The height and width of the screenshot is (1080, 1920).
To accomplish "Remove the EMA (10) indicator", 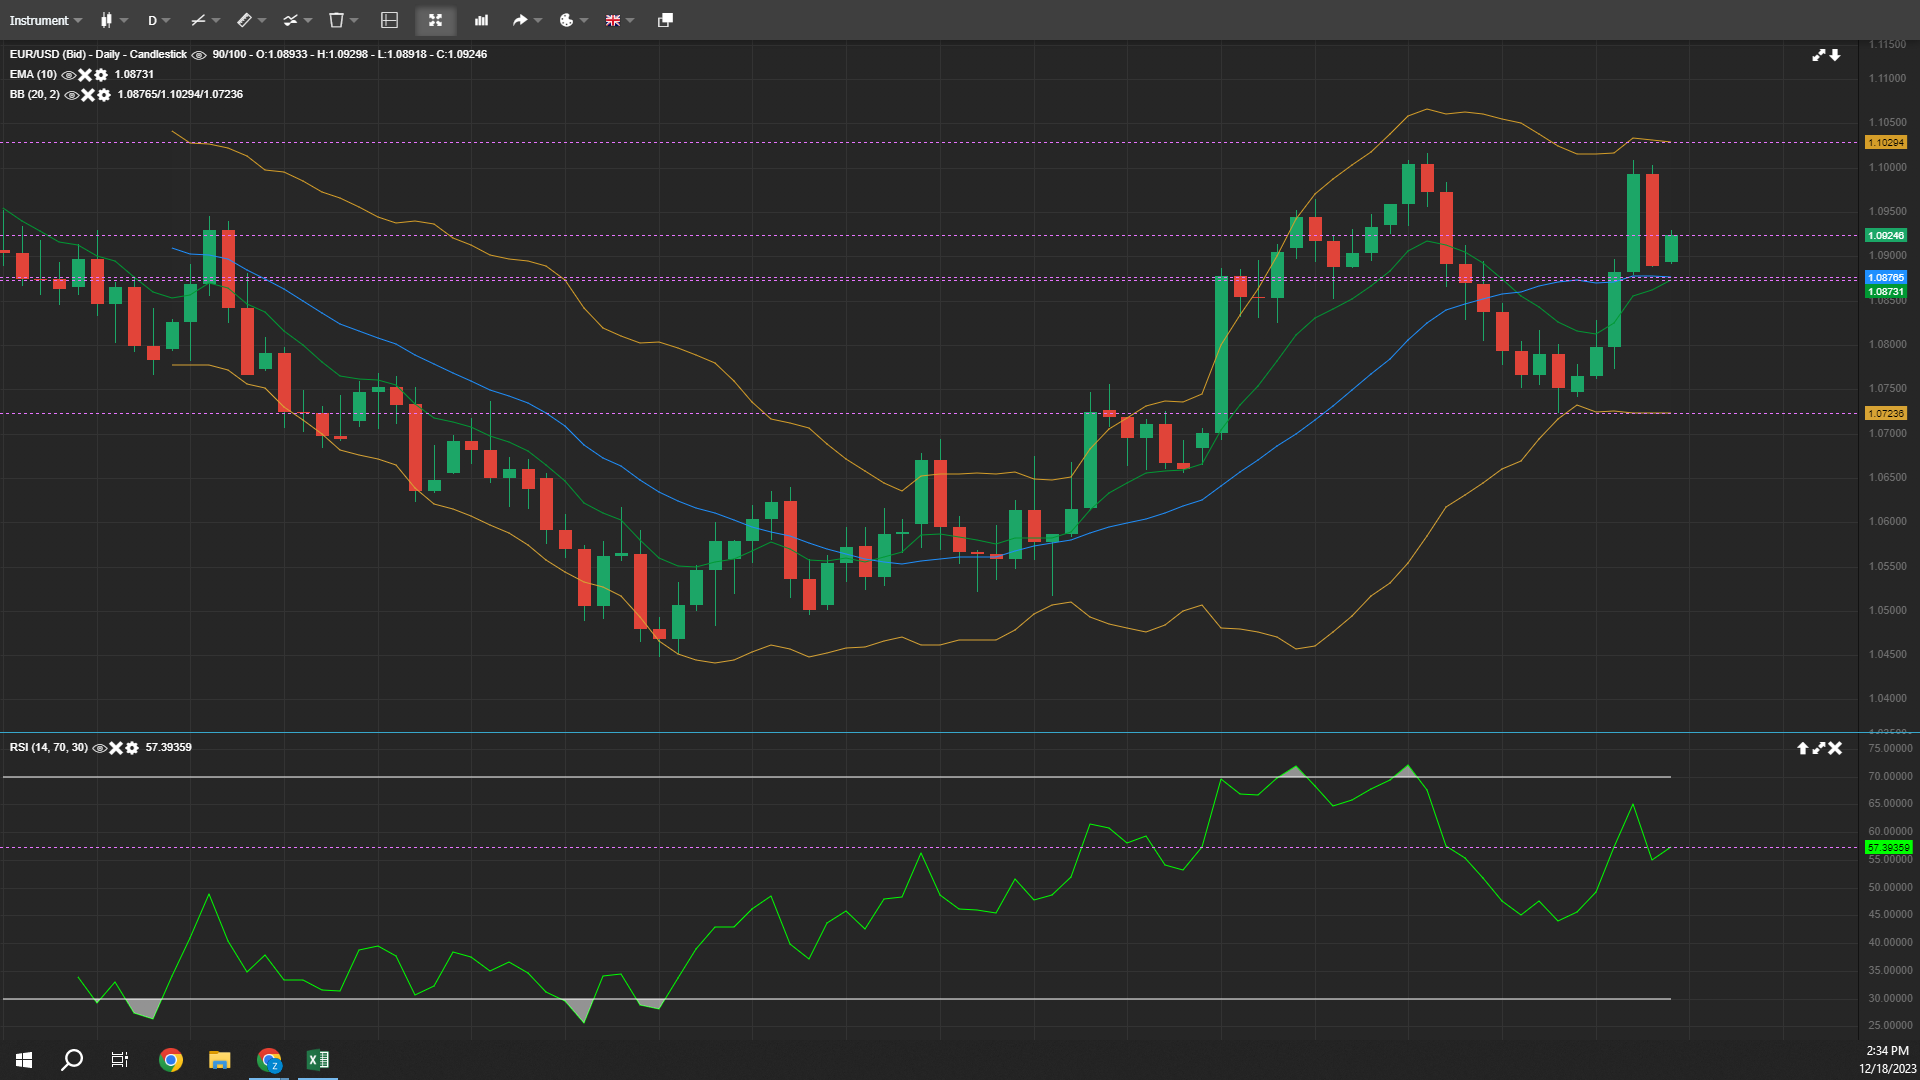I will [85, 75].
